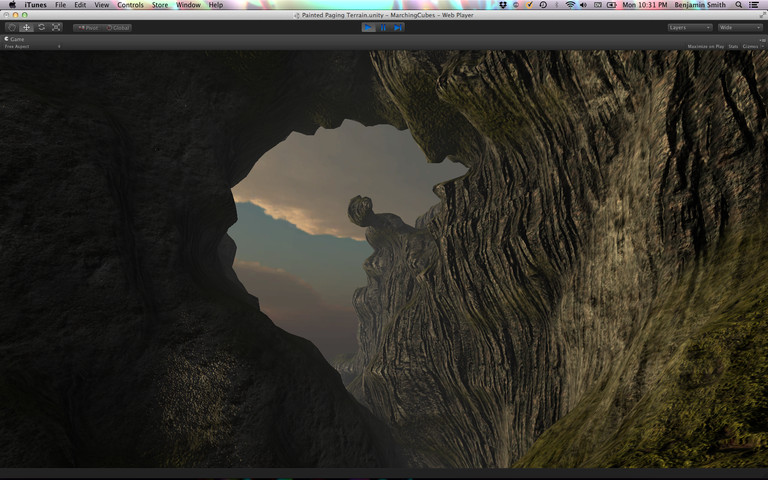Click the Step frame button

tap(398, 27)
